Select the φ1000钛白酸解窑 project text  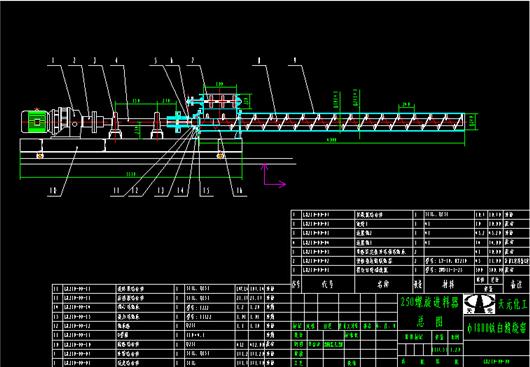[x=497, y=327]
